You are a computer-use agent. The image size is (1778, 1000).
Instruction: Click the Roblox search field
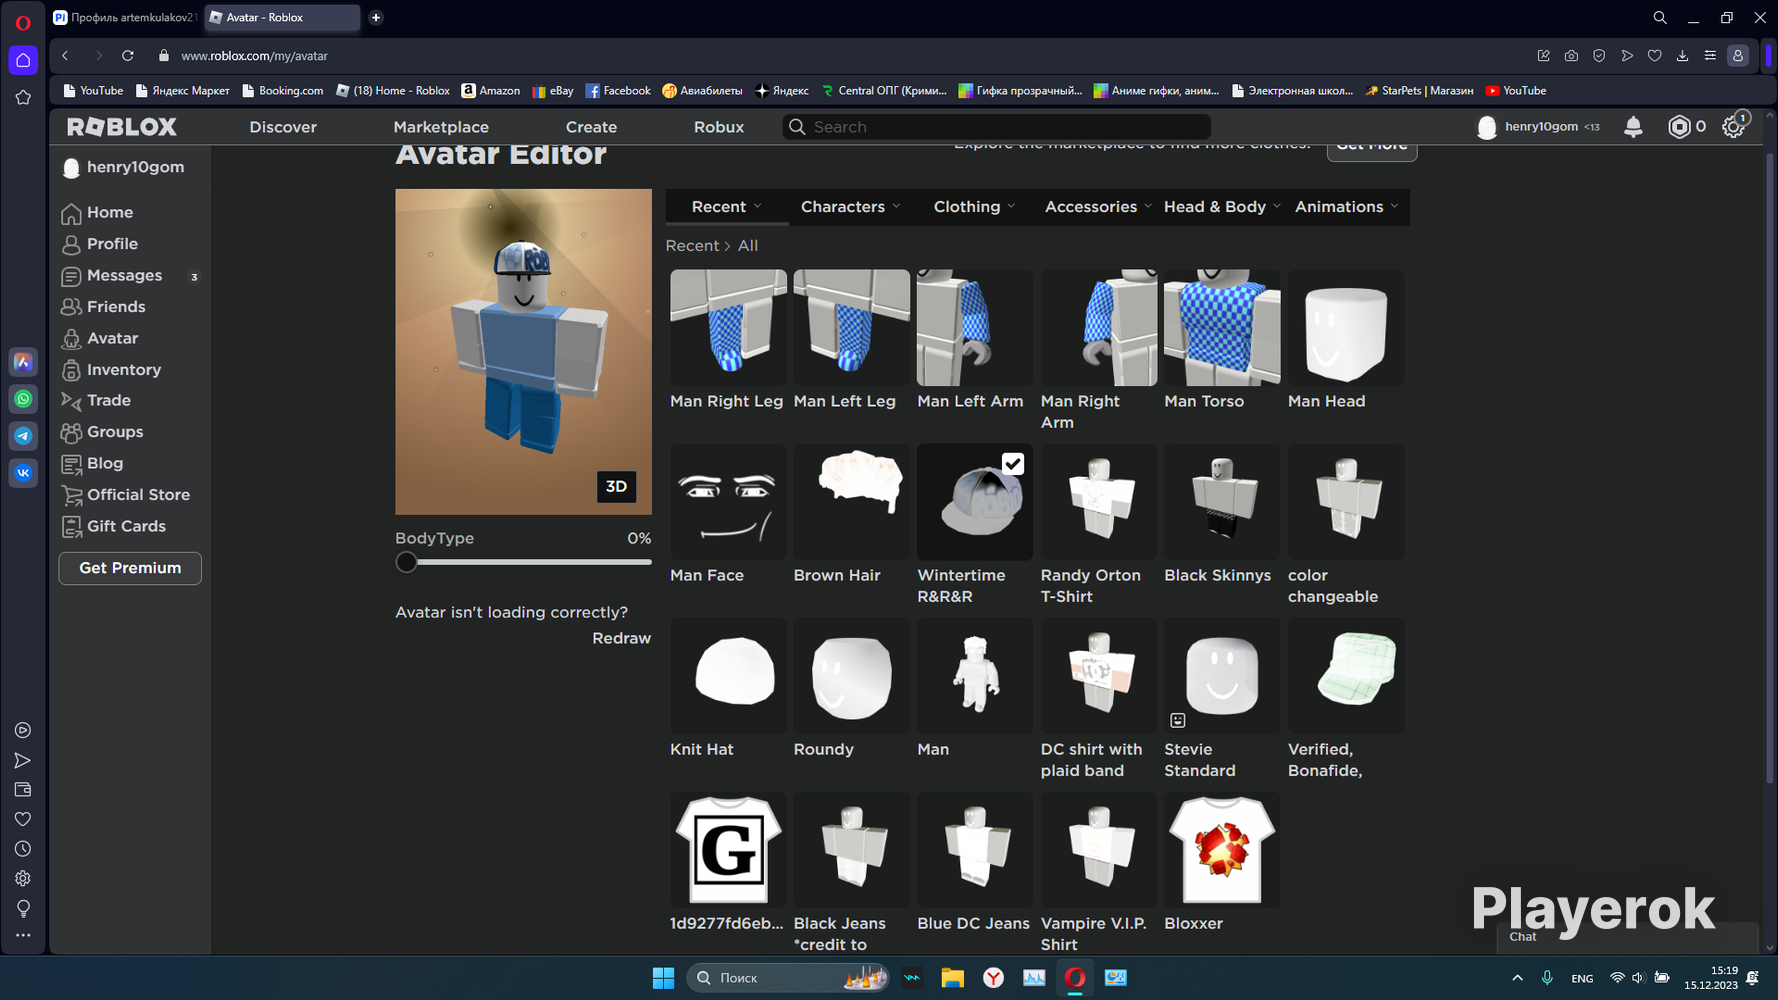pos(997,127)
